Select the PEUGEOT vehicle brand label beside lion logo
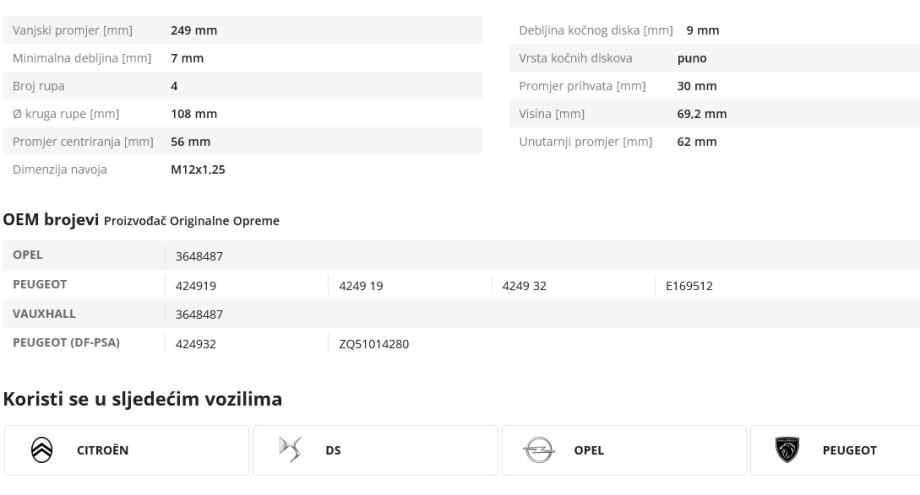Image resolution: width=920 pixels, height=495 pixels. [x=852, y=450]
